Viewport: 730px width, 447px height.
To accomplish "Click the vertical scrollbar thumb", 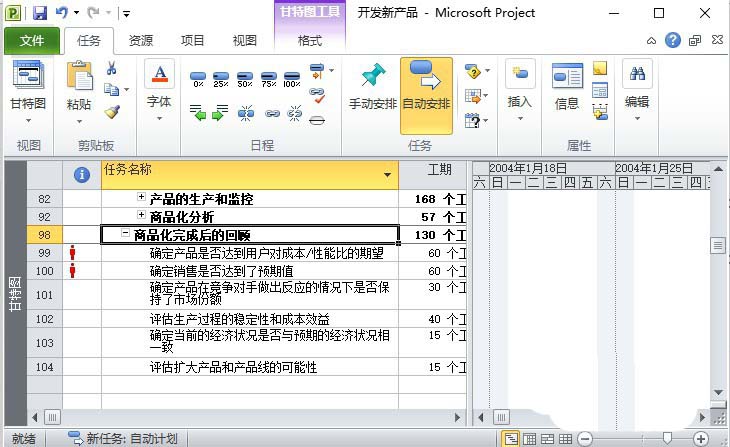I will click(717, 245).
